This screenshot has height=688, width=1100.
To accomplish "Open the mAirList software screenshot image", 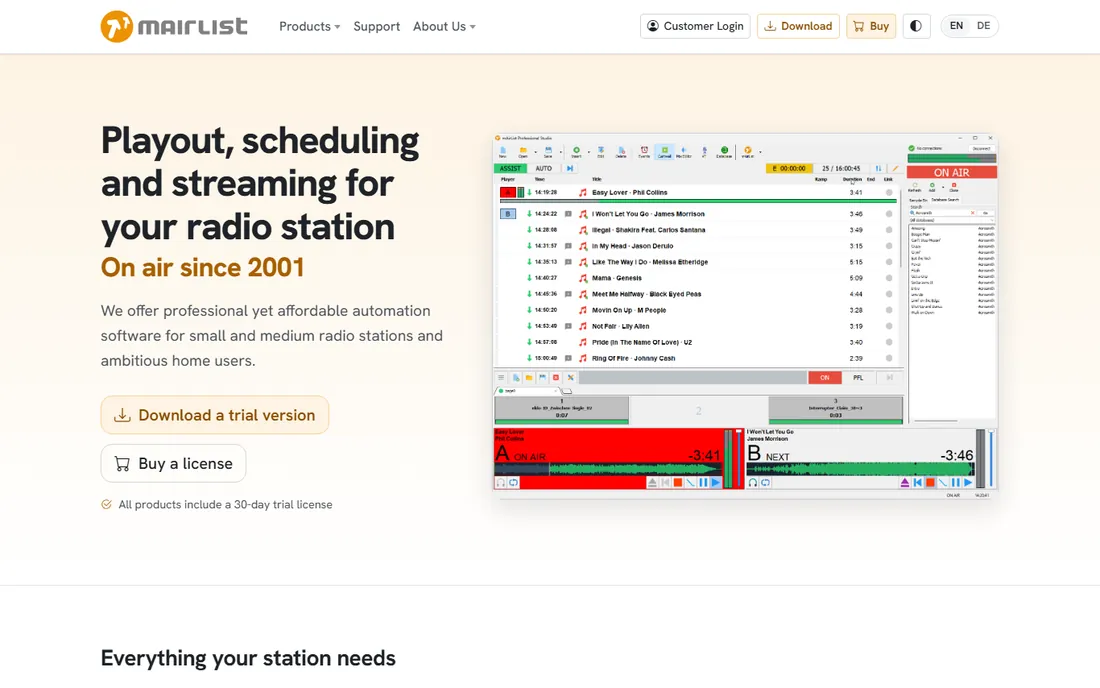I will [745, 316].
